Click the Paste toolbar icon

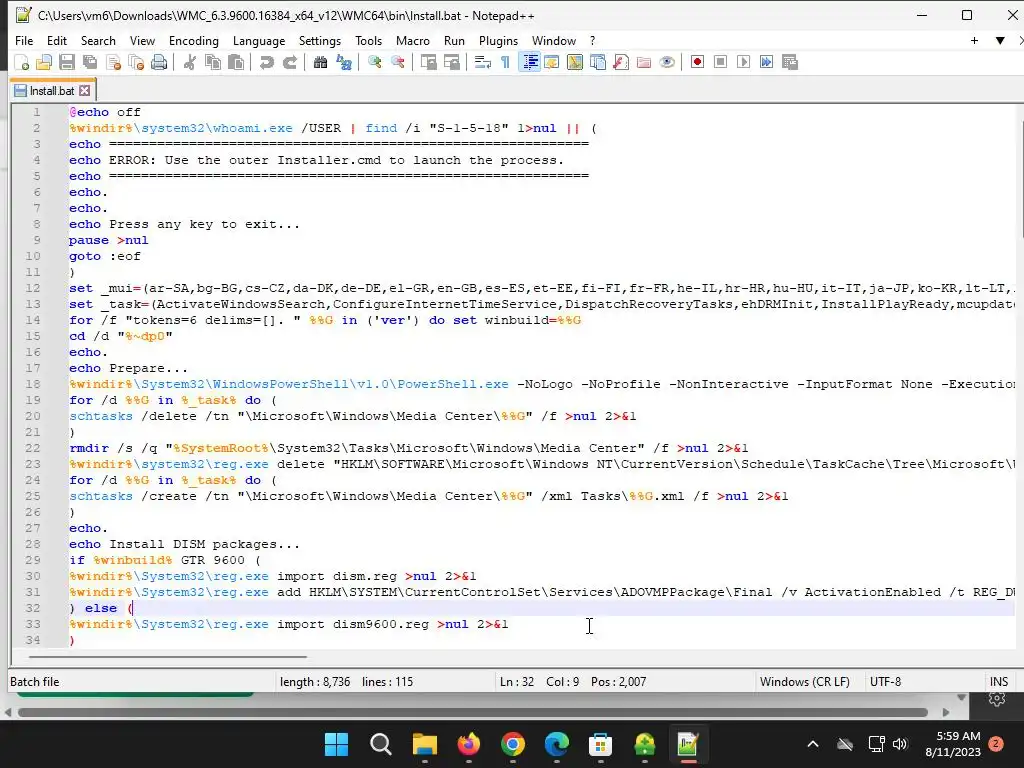236,62
